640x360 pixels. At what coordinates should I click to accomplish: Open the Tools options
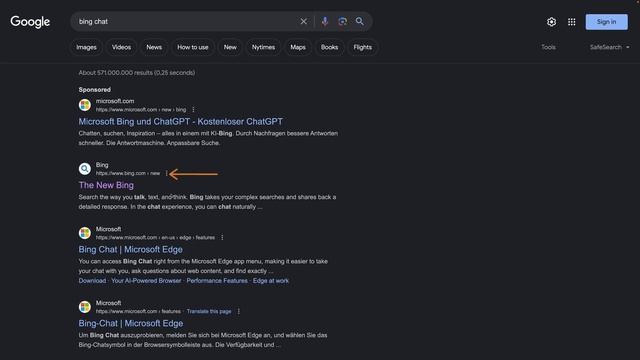tap(548, 47)
